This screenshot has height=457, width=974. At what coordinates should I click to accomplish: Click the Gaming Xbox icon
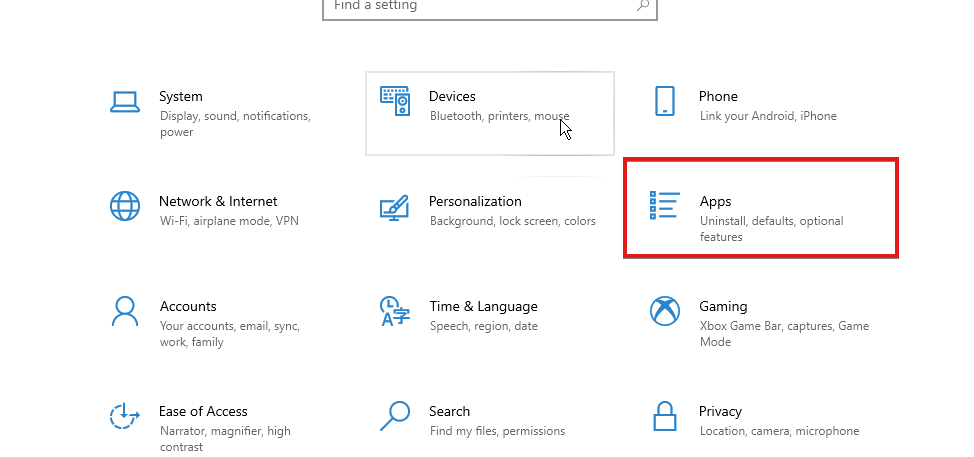pyautogui.click(x=665, y=310)
